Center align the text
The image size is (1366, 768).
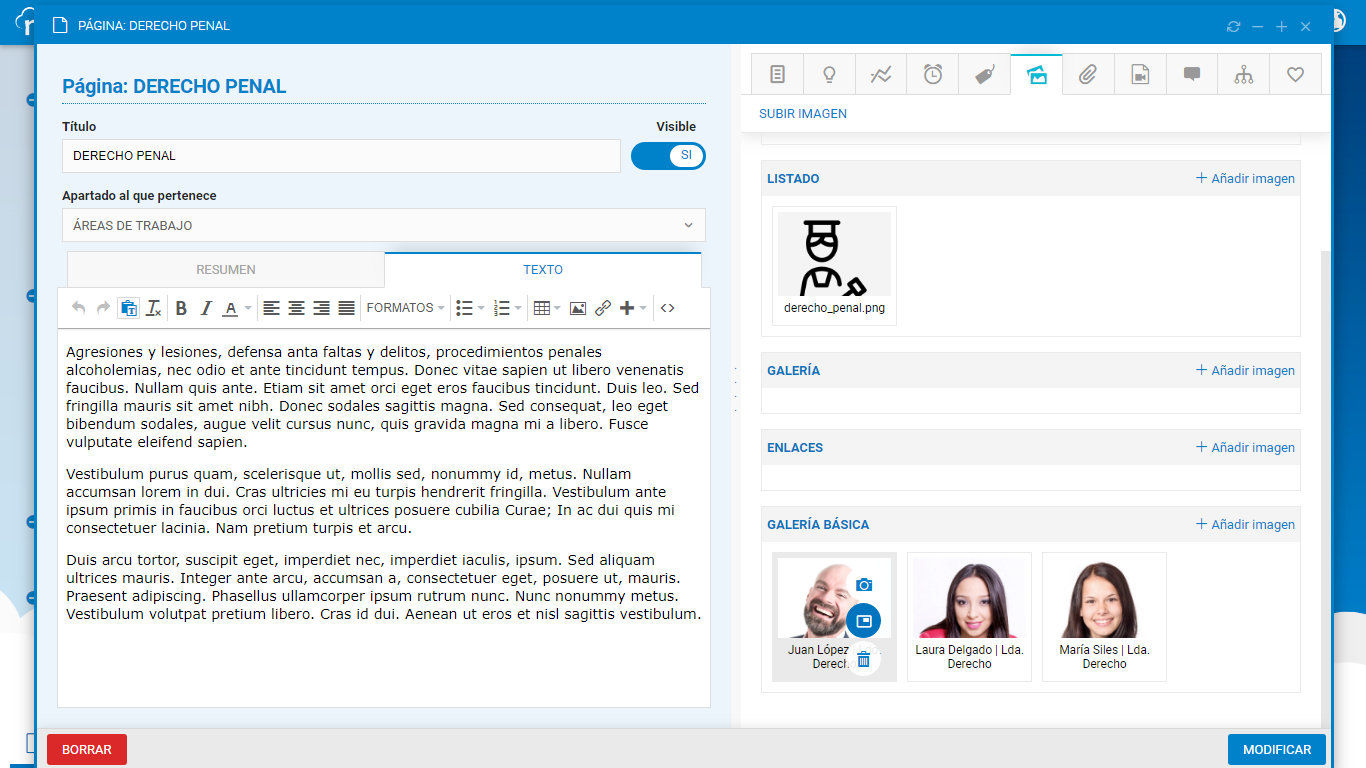click(296, 308)
